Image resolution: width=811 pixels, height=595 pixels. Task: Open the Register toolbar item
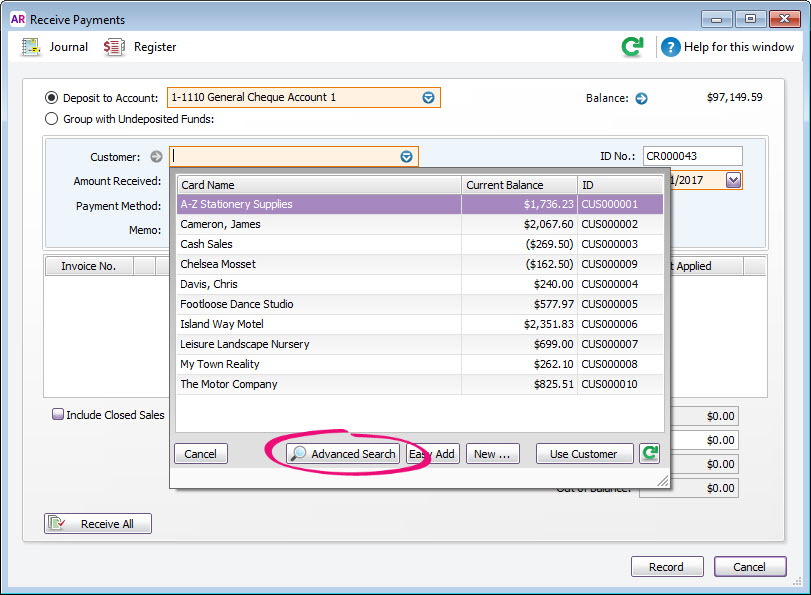click(x=140, y=47)
